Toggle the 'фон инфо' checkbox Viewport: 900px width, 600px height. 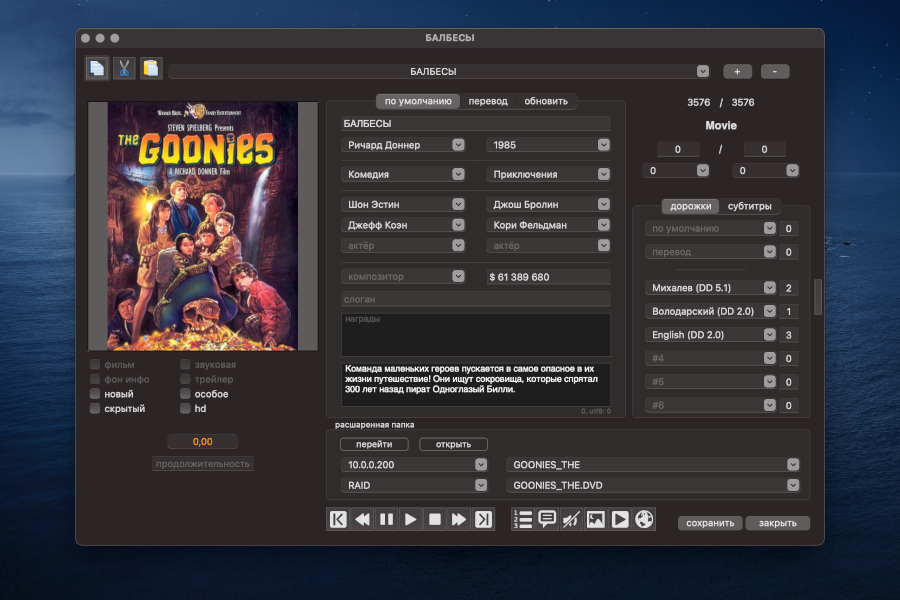coord(95,379)
